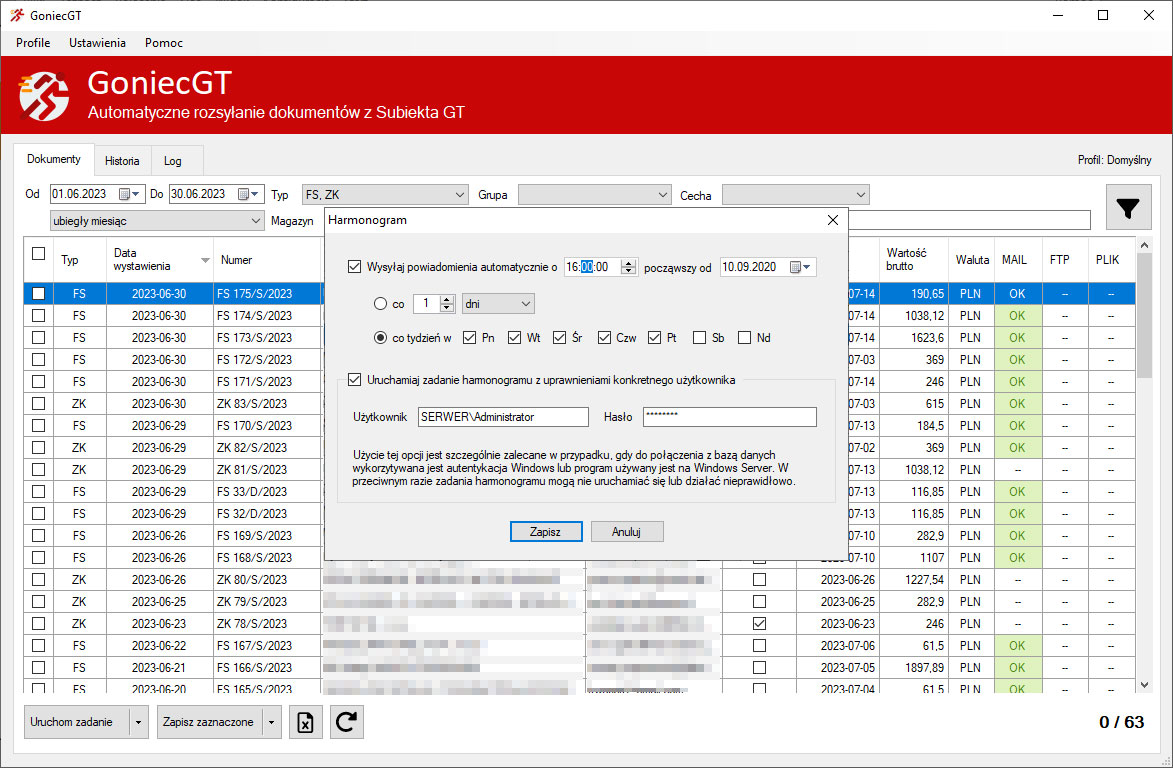Click the stepper arrows of the 'co' value
1173x768 pixels.
[447, 304]
